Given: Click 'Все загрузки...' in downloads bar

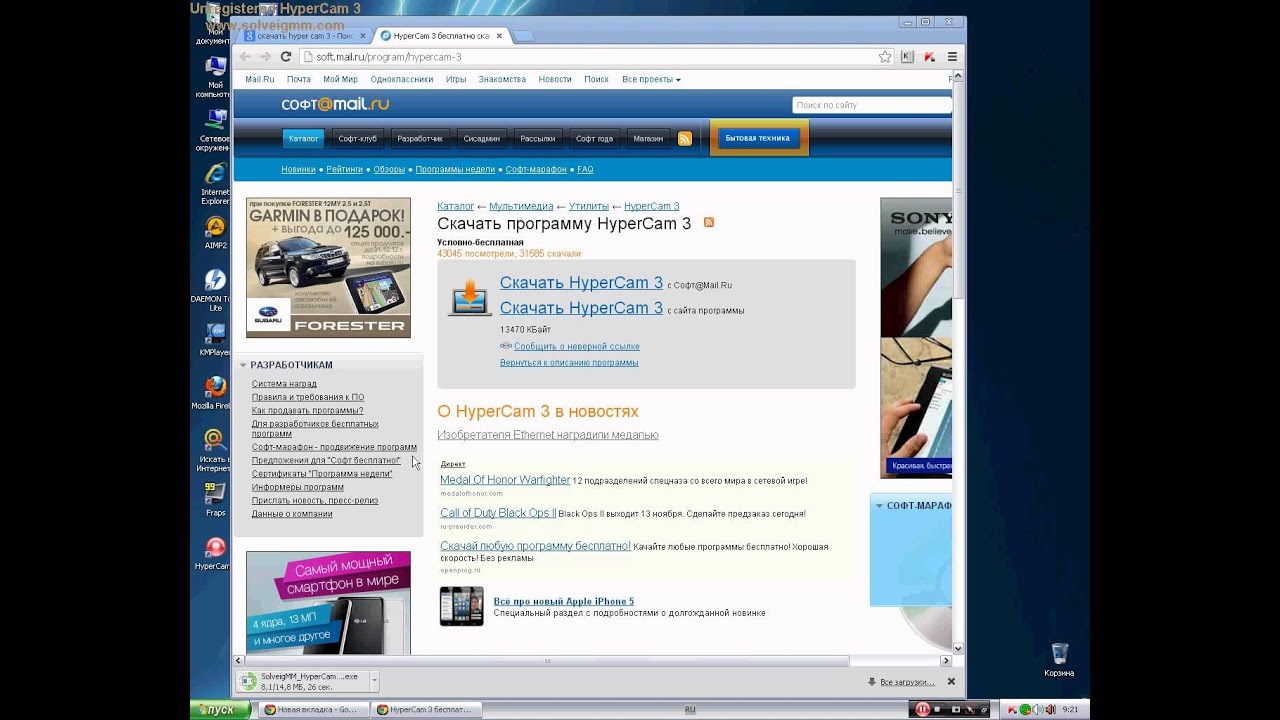Looking at the screenshot, I should 907,682.
